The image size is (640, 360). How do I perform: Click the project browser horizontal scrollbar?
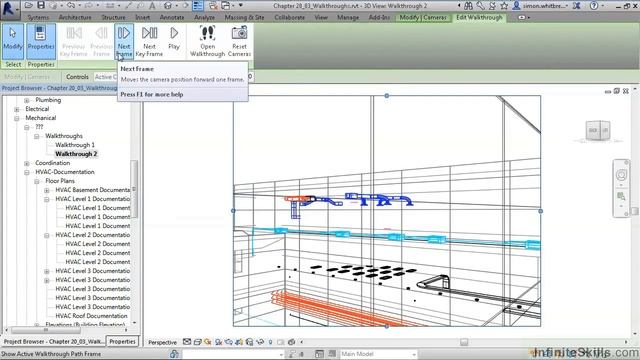46,330
